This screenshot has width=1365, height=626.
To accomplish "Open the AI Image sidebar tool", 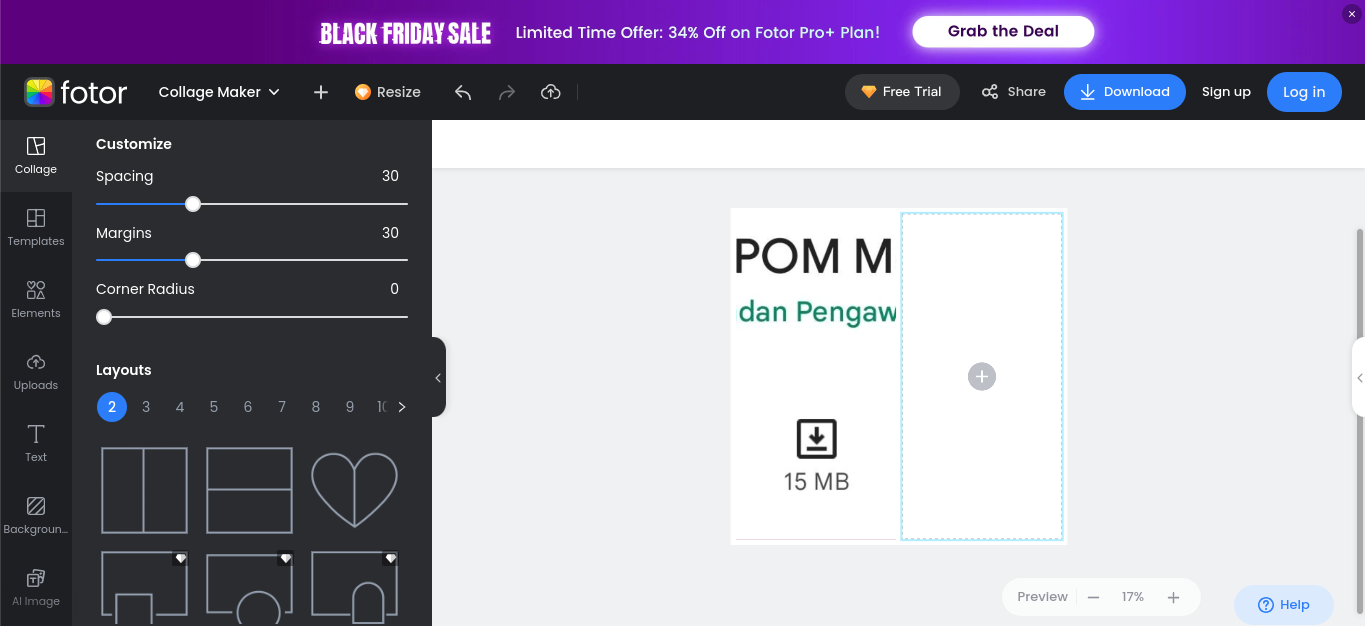I will point(36,587).
